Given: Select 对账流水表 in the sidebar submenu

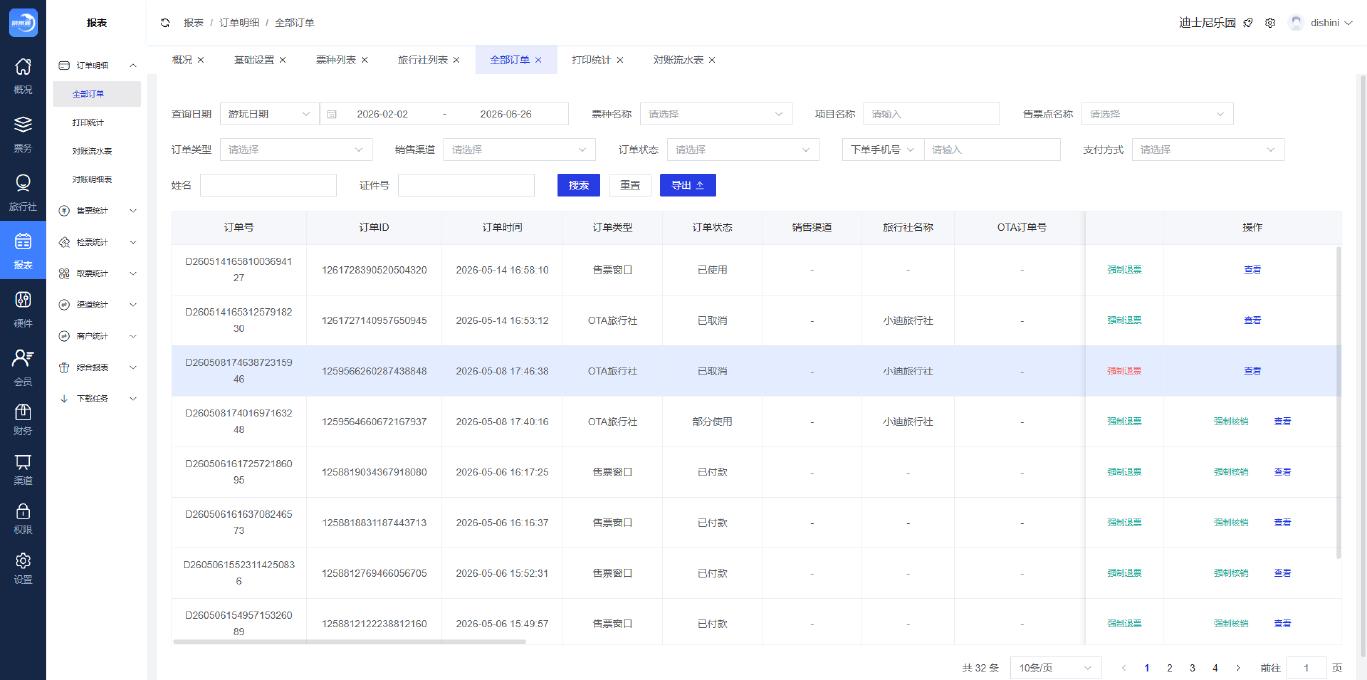Looking at the screenshot, I should click(97, 151).
